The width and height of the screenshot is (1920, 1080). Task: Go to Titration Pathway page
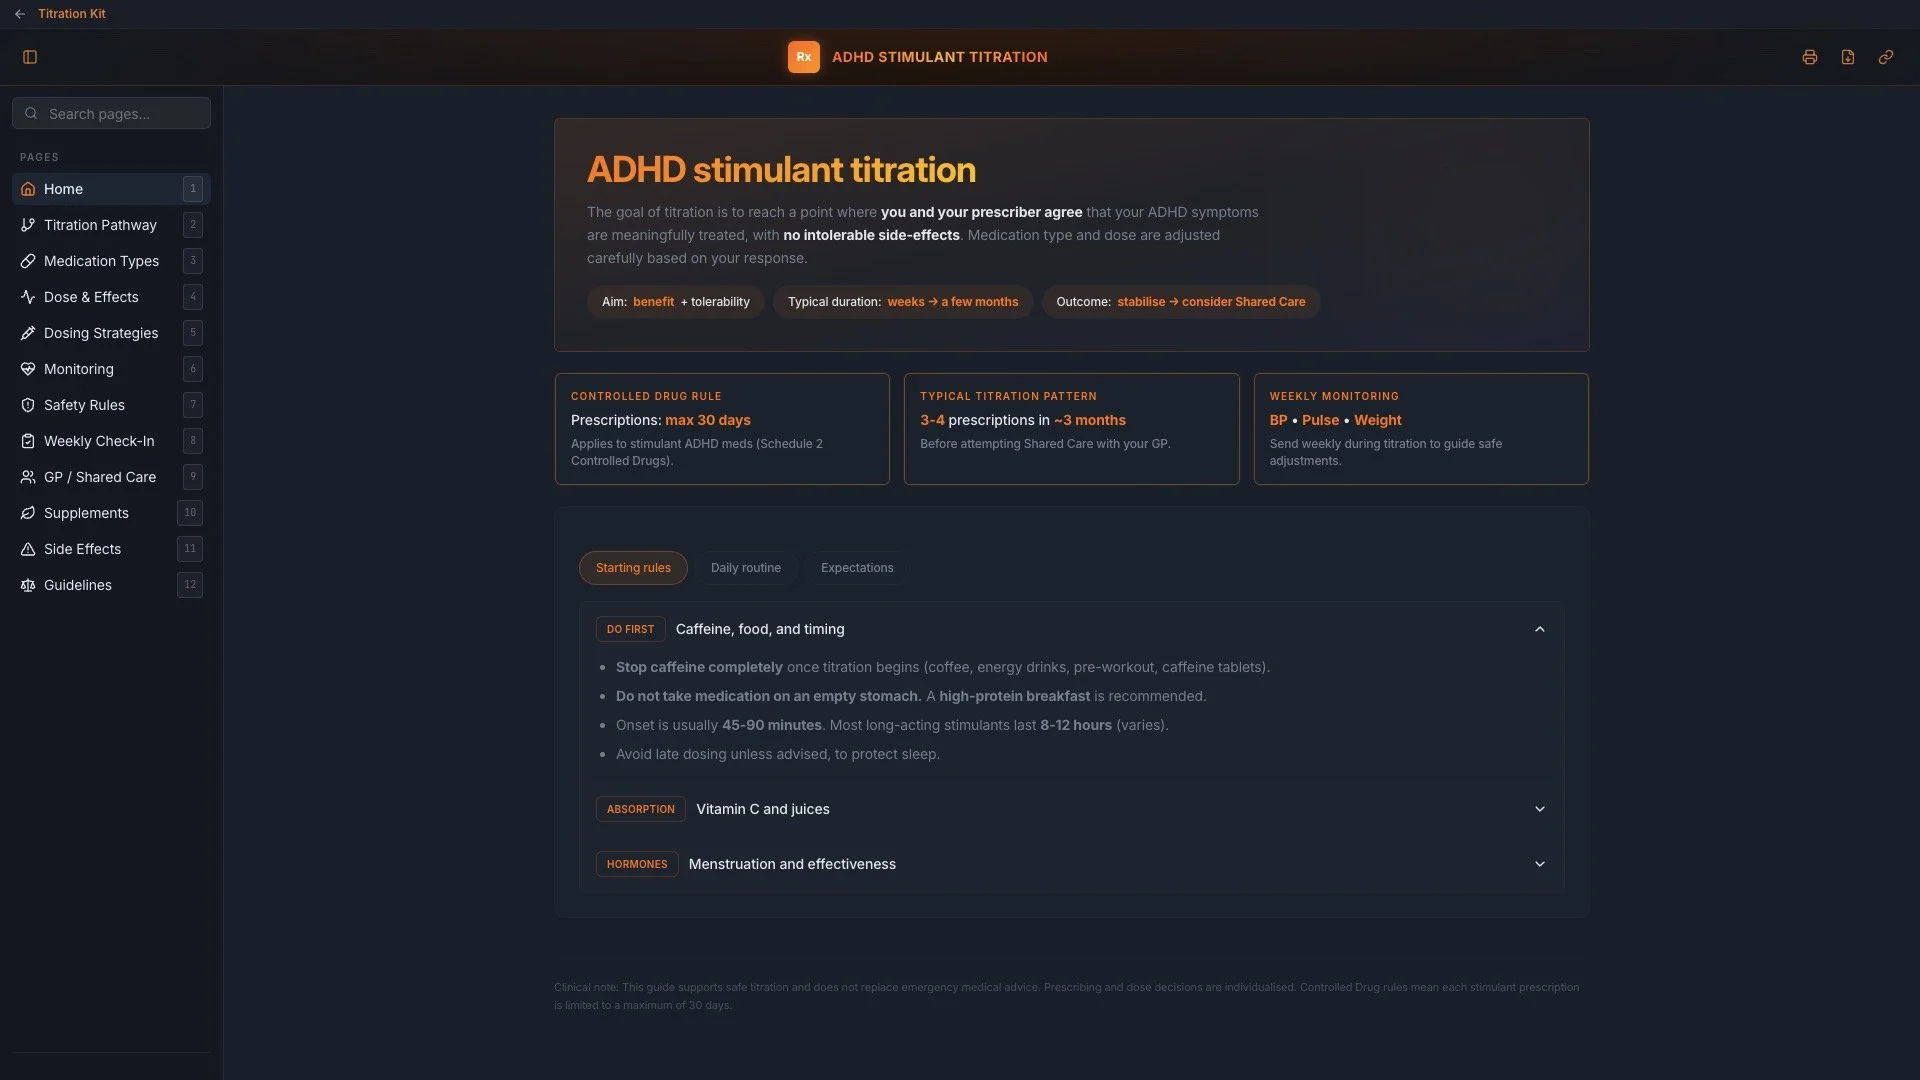tap(100, 225)
